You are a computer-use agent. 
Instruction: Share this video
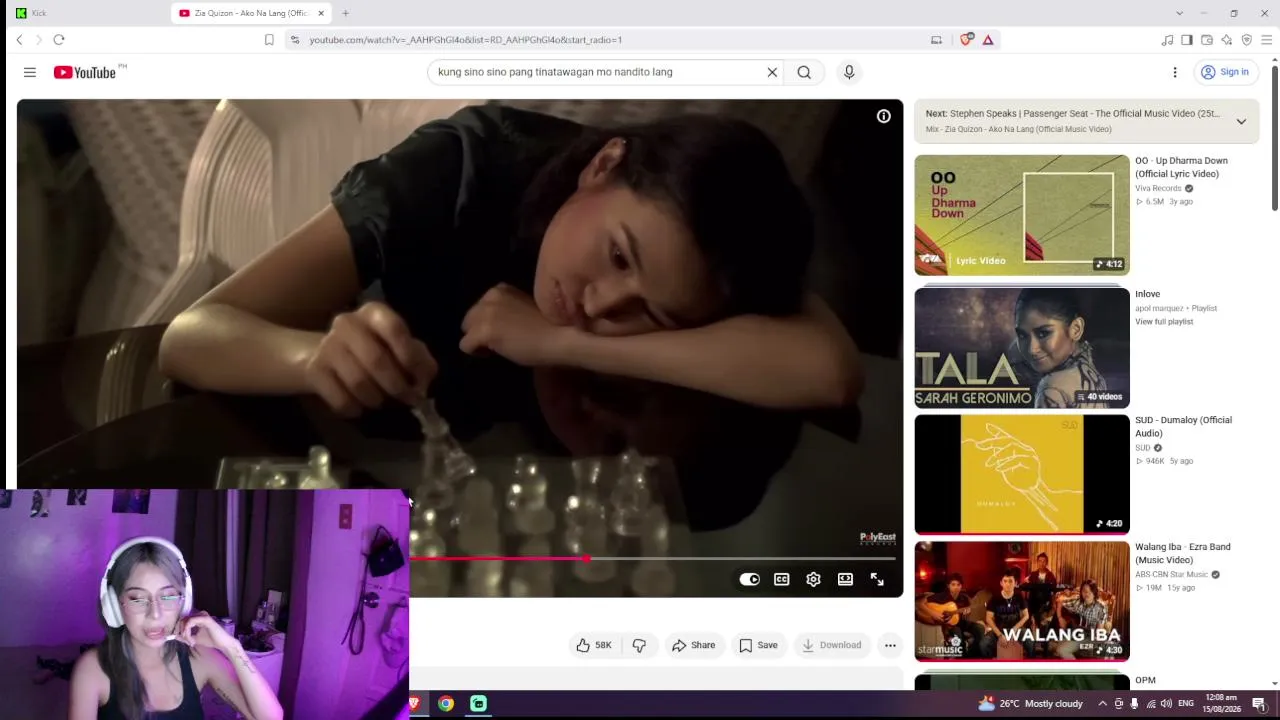tap(694, 645)
